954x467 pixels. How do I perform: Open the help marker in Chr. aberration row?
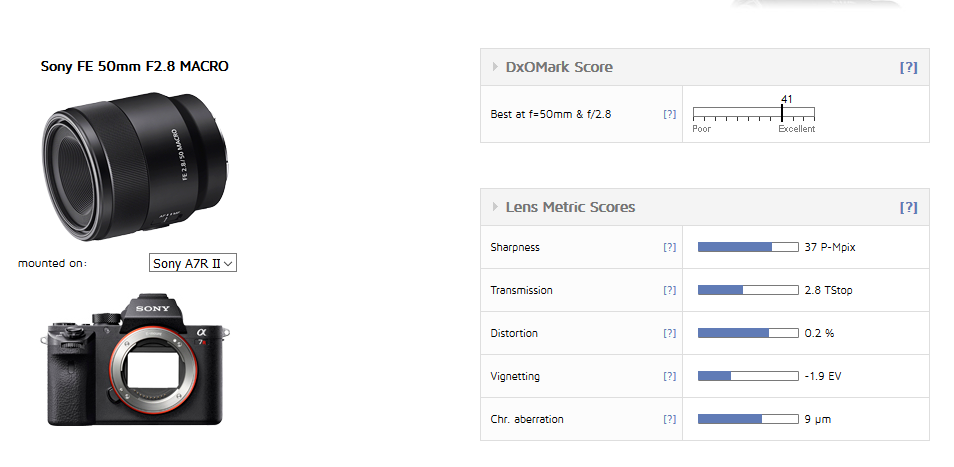click(x=670, y=419)
